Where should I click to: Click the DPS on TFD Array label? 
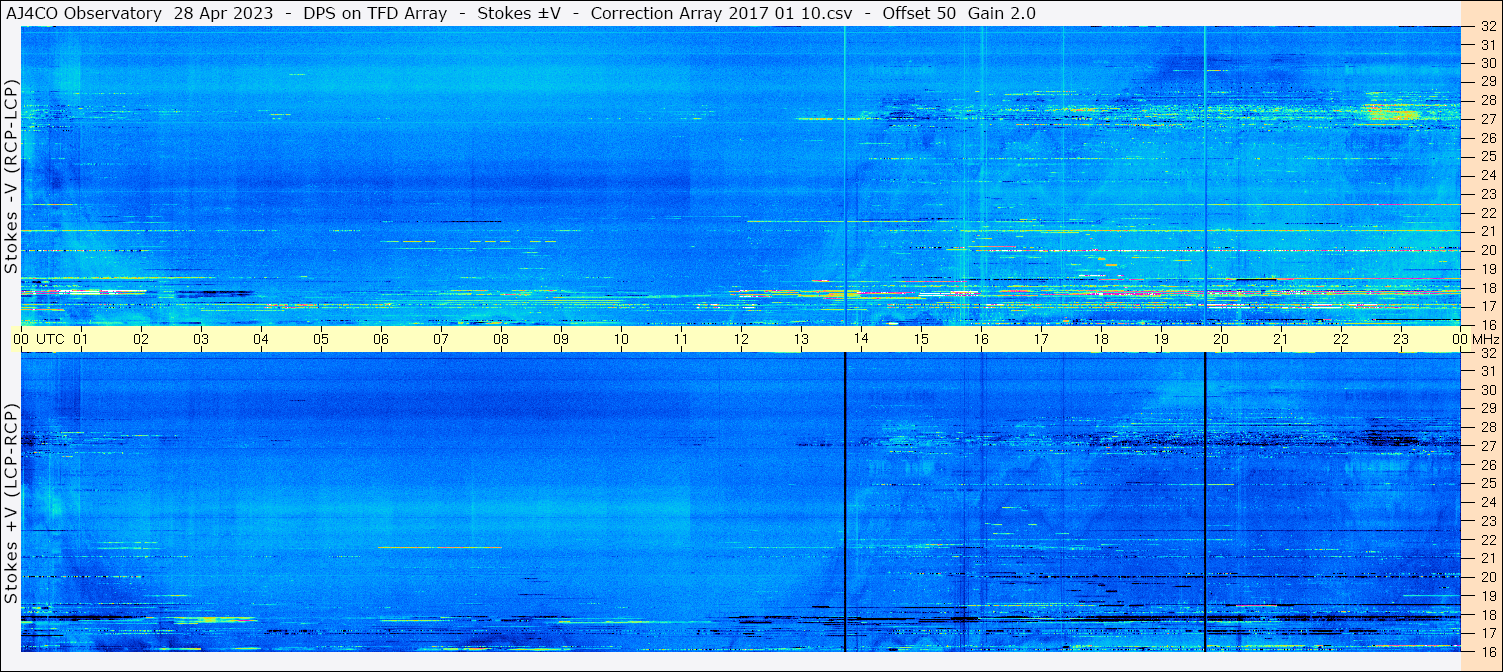tap(375, 13)
